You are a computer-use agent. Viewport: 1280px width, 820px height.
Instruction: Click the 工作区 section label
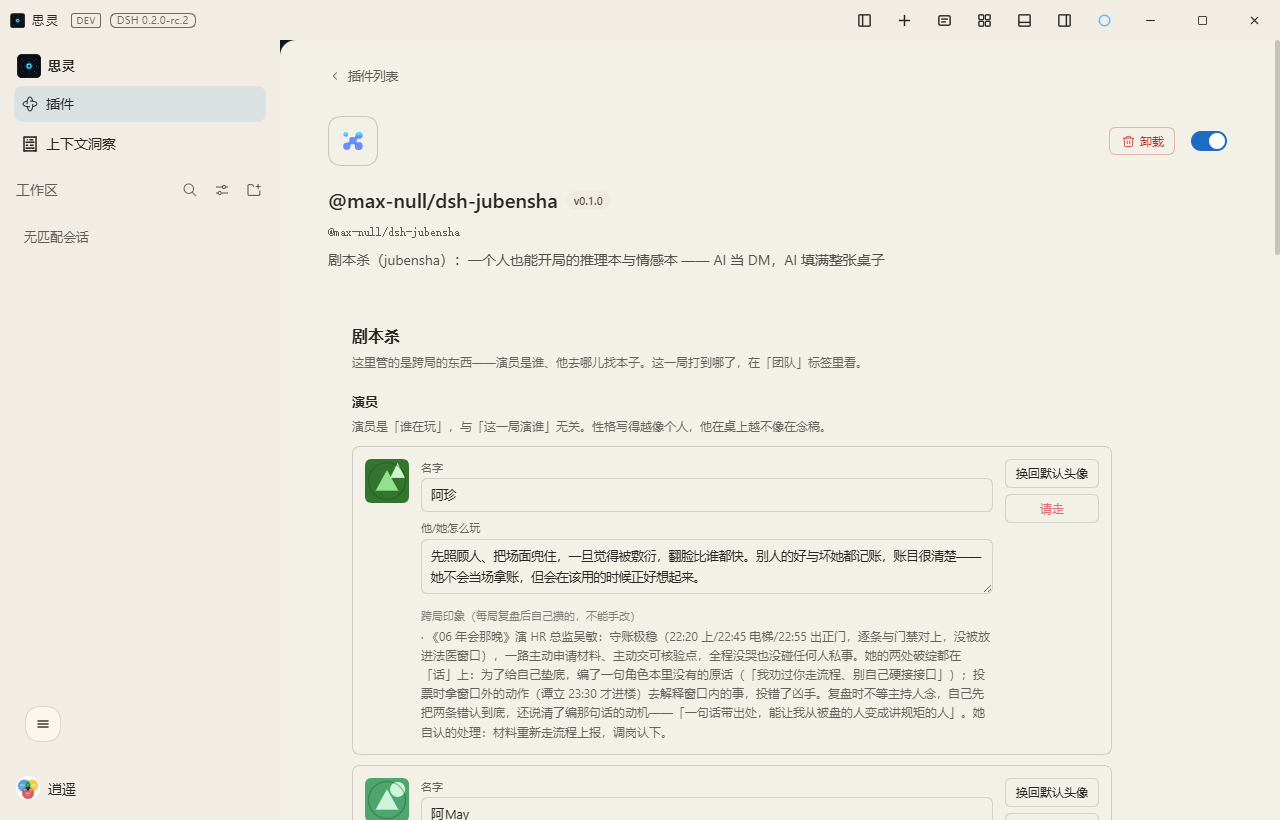37,190
